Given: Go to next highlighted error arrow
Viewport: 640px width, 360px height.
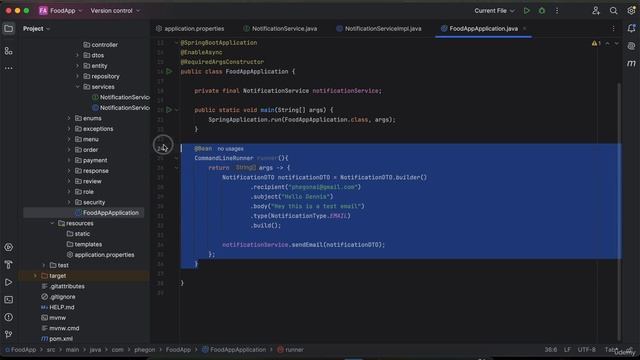Looking at the screenshot, I should tap(616, 43).
